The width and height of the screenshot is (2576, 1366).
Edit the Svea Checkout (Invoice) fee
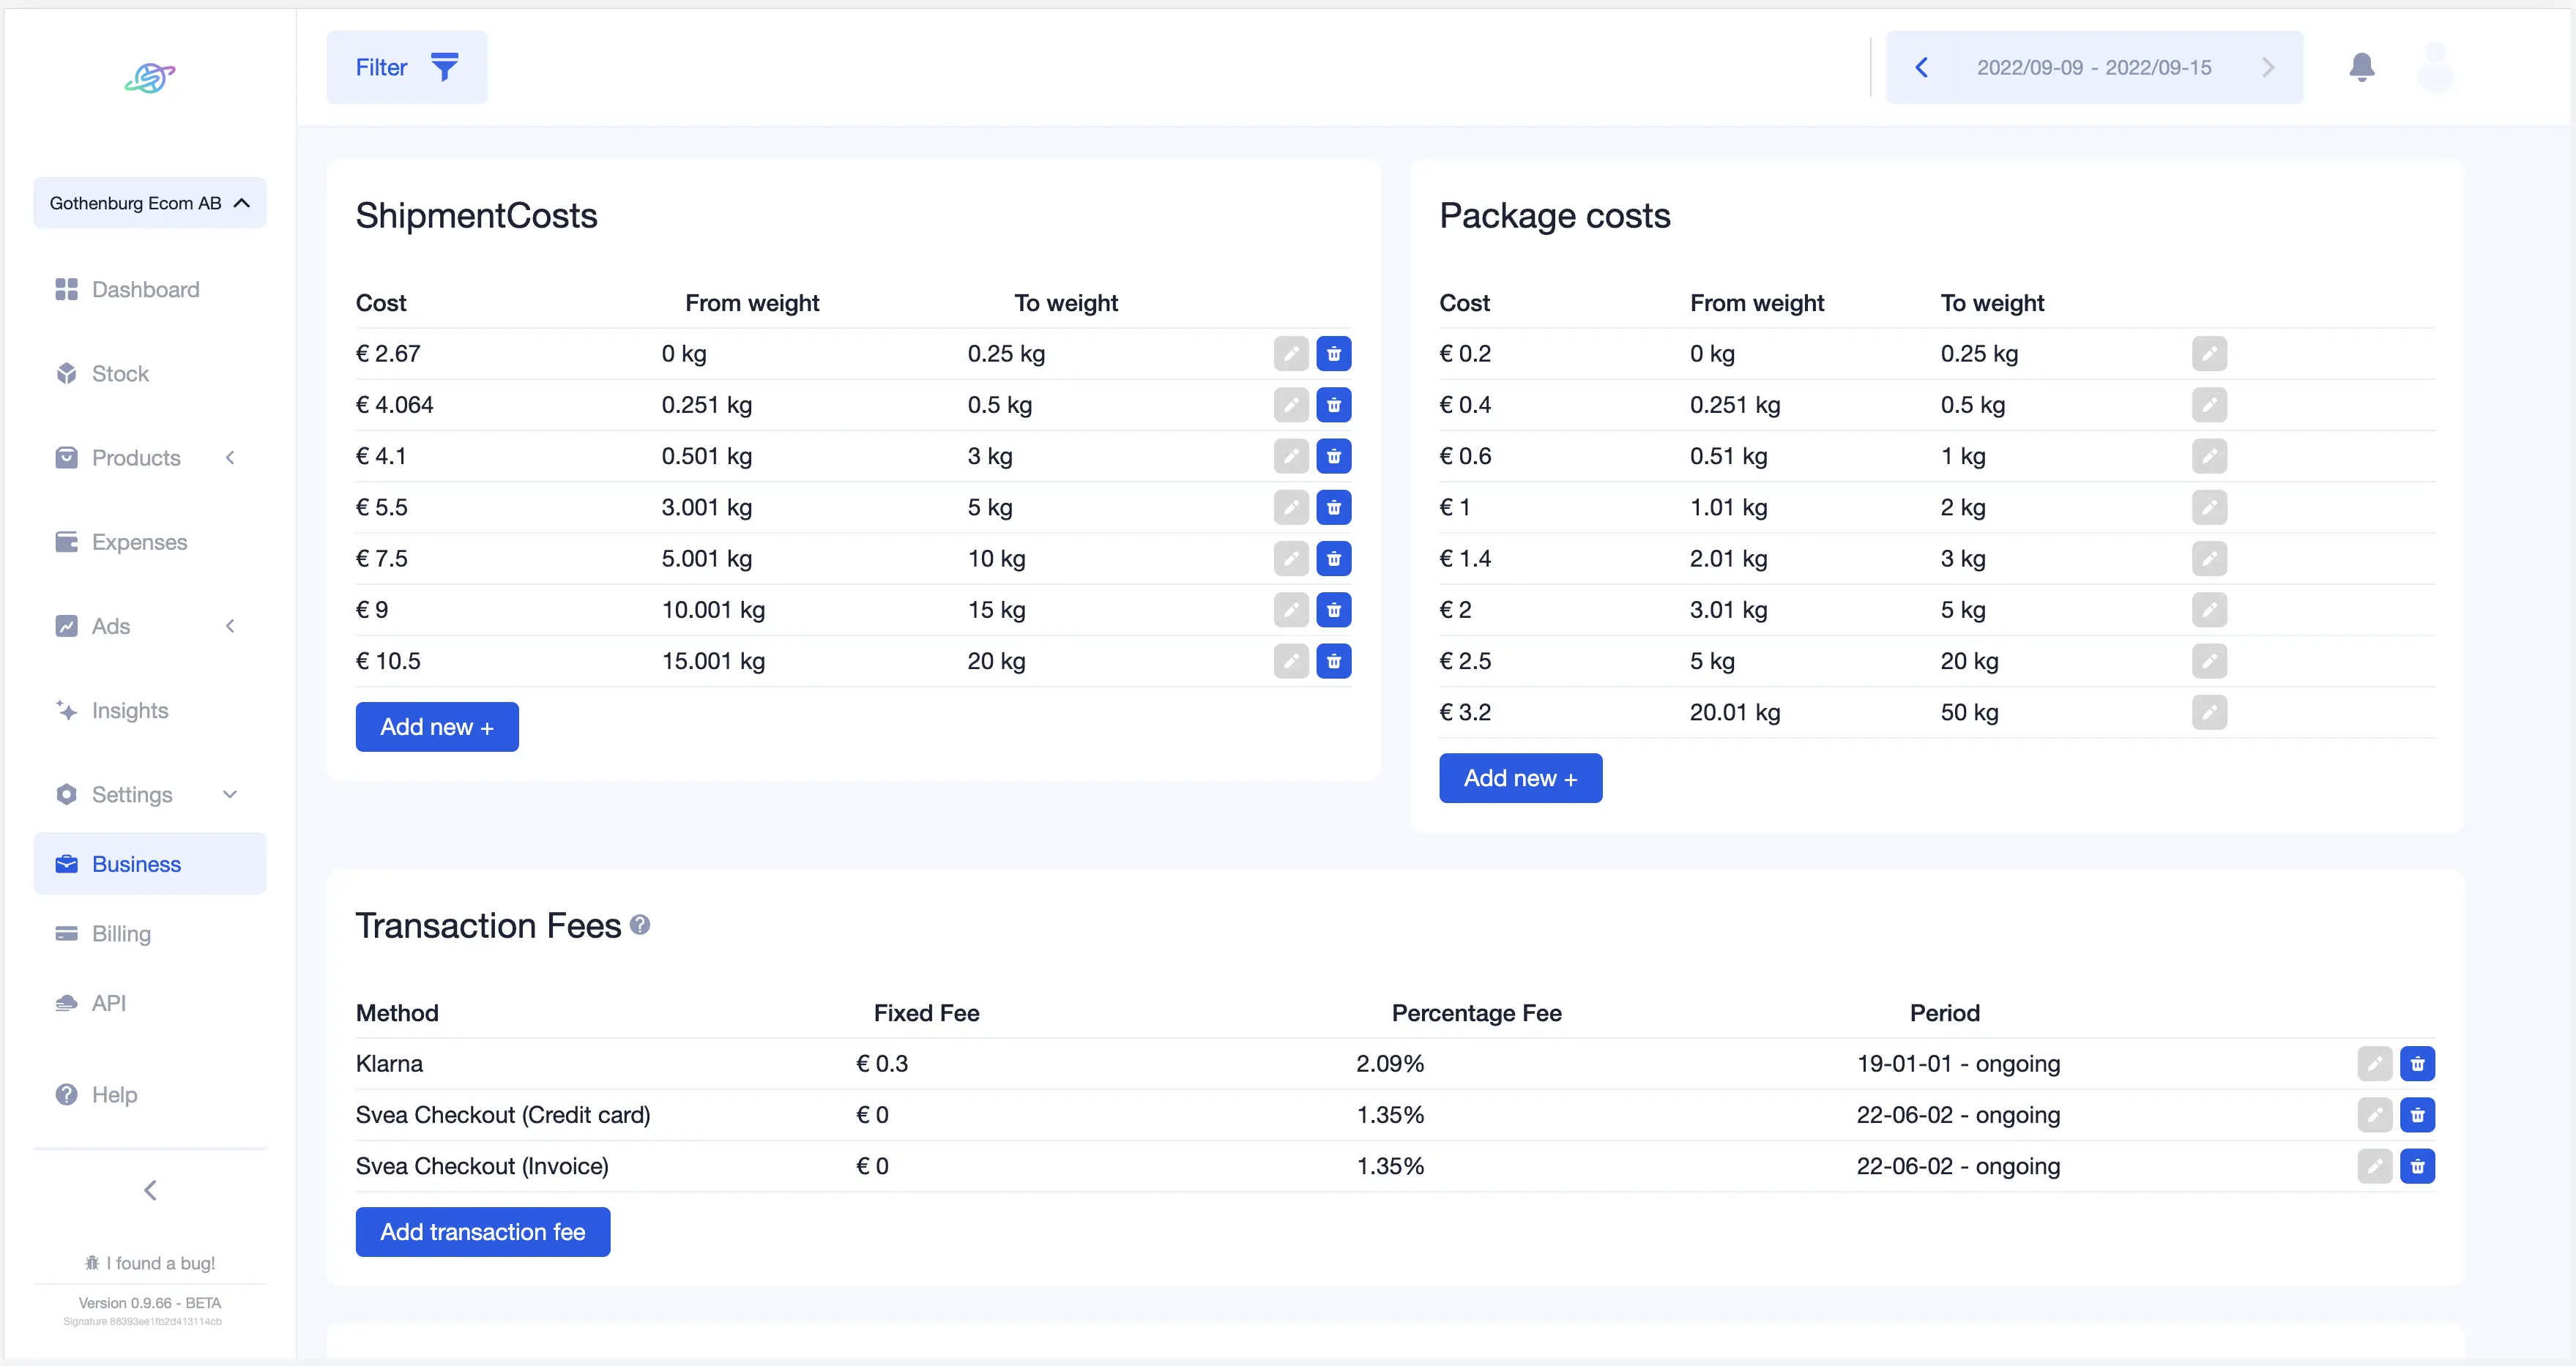(x=2374, y=1166)
